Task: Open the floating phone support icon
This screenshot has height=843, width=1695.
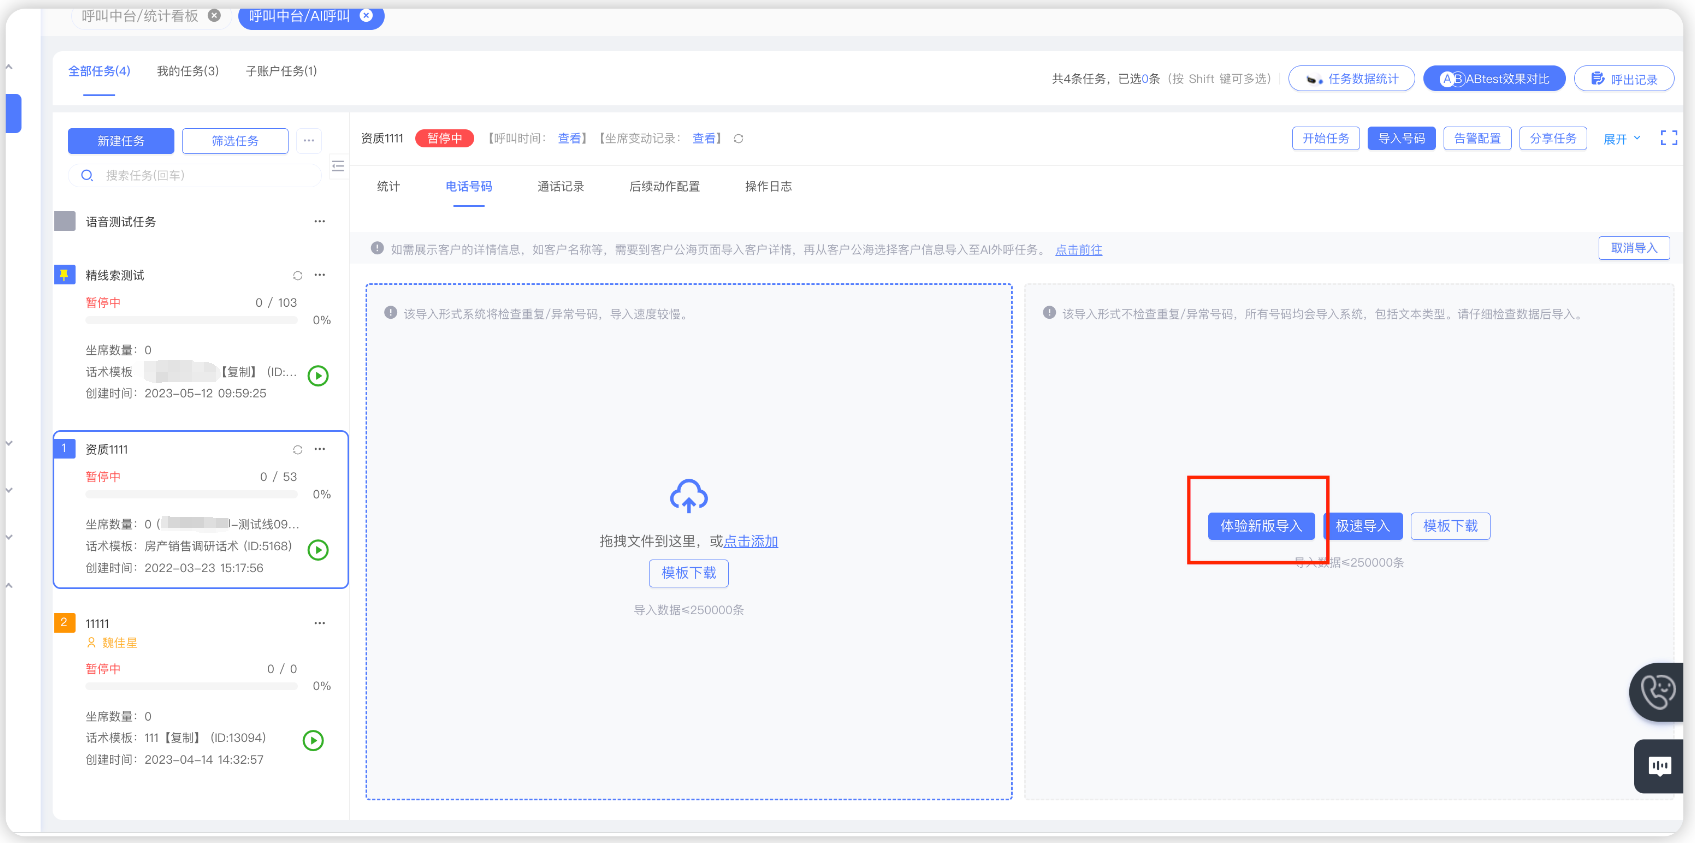Action: (x=1657, y=691)
